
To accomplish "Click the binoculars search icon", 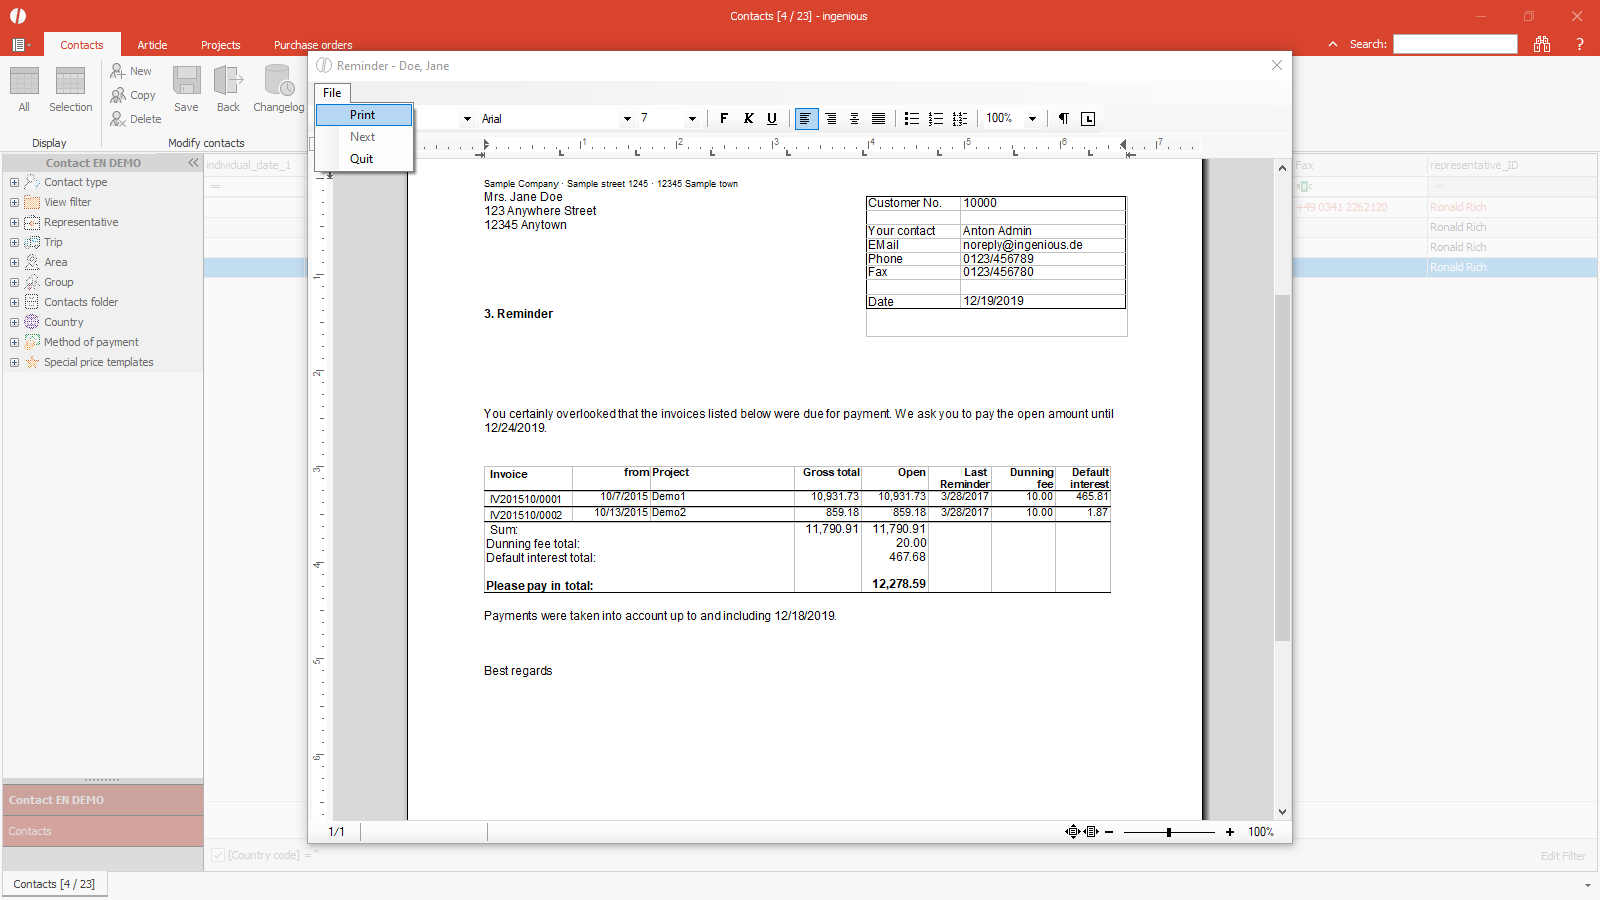I will pyautogui.click(x=1542, y=44).
